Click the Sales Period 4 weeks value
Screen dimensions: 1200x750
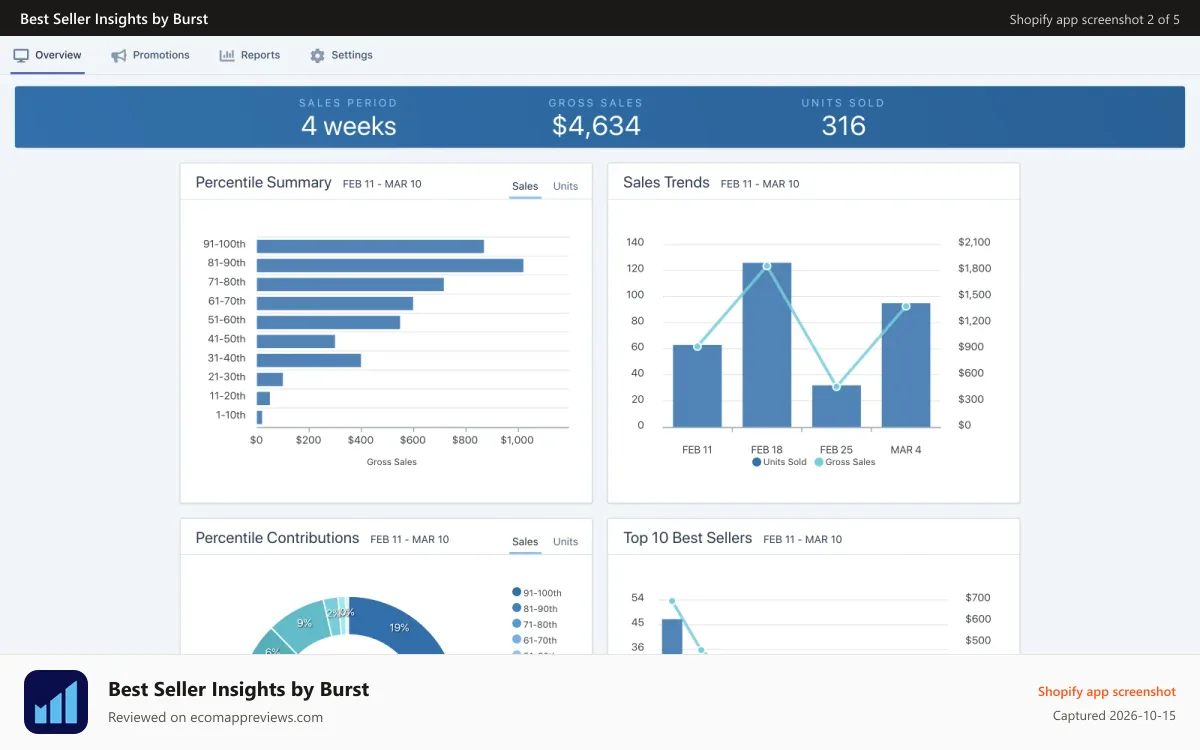[x=348, y=126]
